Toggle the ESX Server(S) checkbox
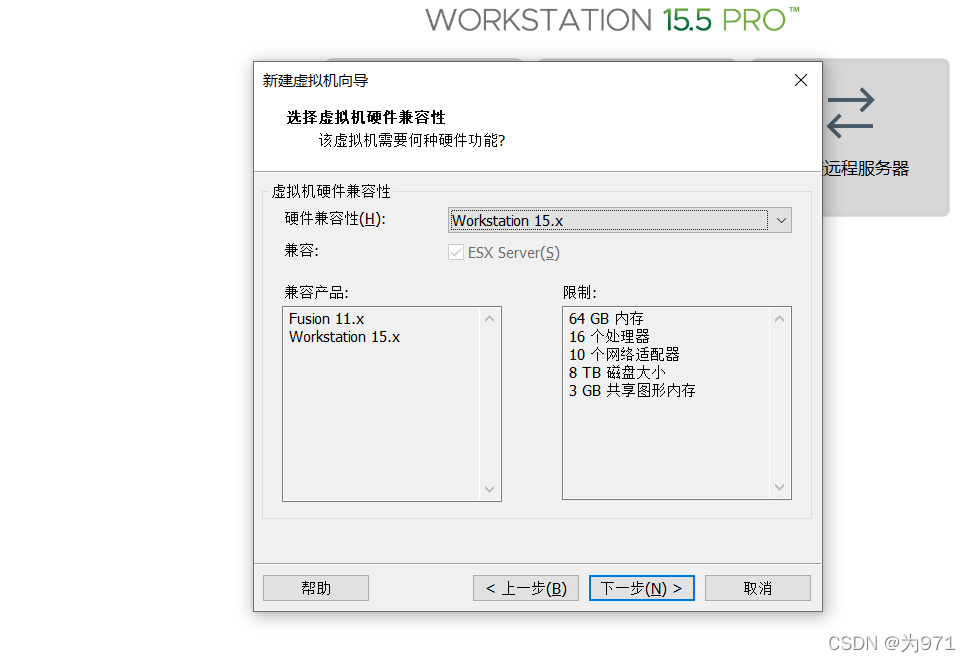The image size is (971, 662). coord(456,252)
